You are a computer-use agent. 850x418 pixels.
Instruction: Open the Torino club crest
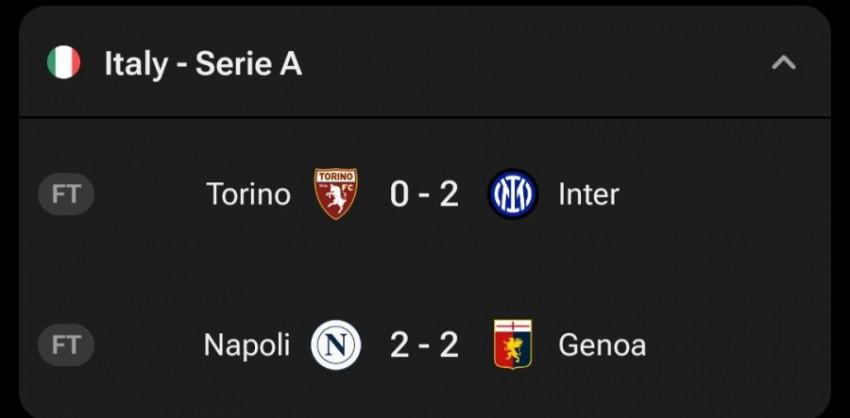click(x=336, y=194)
